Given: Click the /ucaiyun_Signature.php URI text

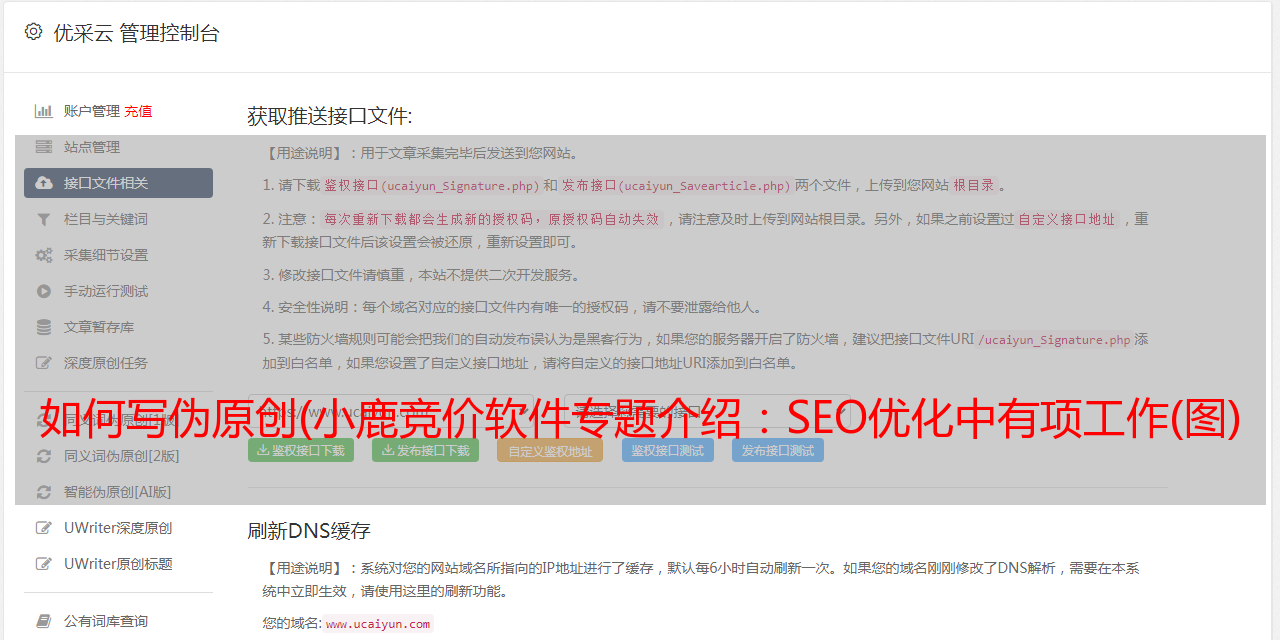Looking at the screenshot, I should tap(1054, 340).
